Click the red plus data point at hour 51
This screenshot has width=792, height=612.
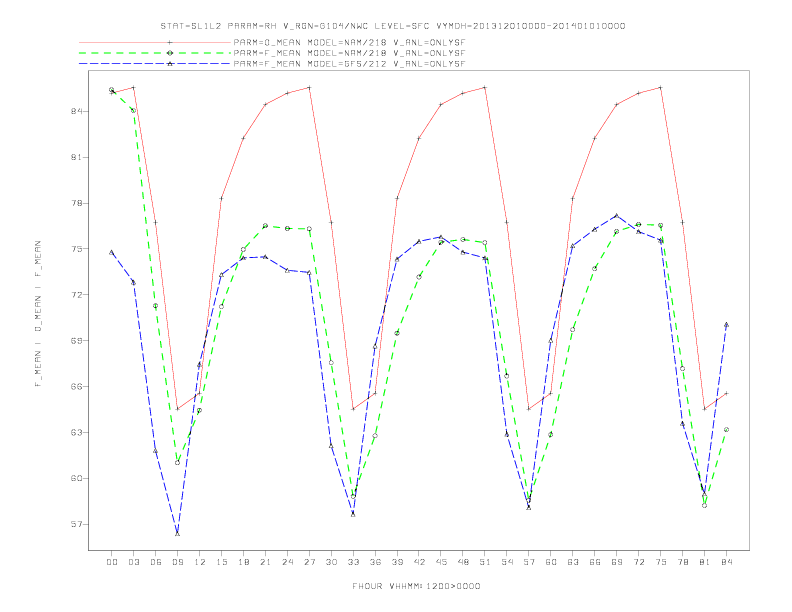click(485, 87)
